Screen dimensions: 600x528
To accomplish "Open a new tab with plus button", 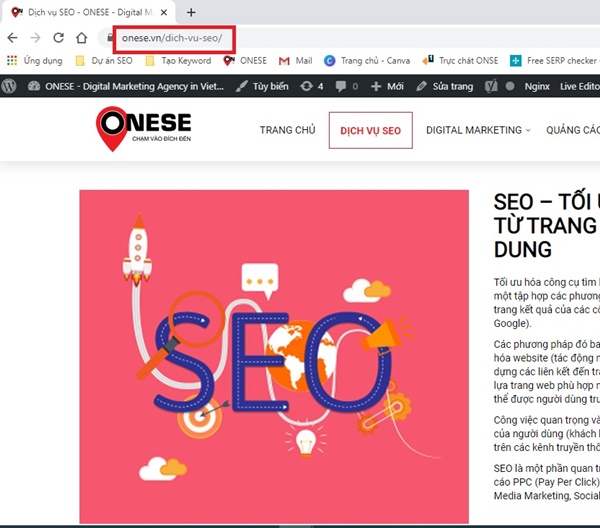I will point(191,13).
